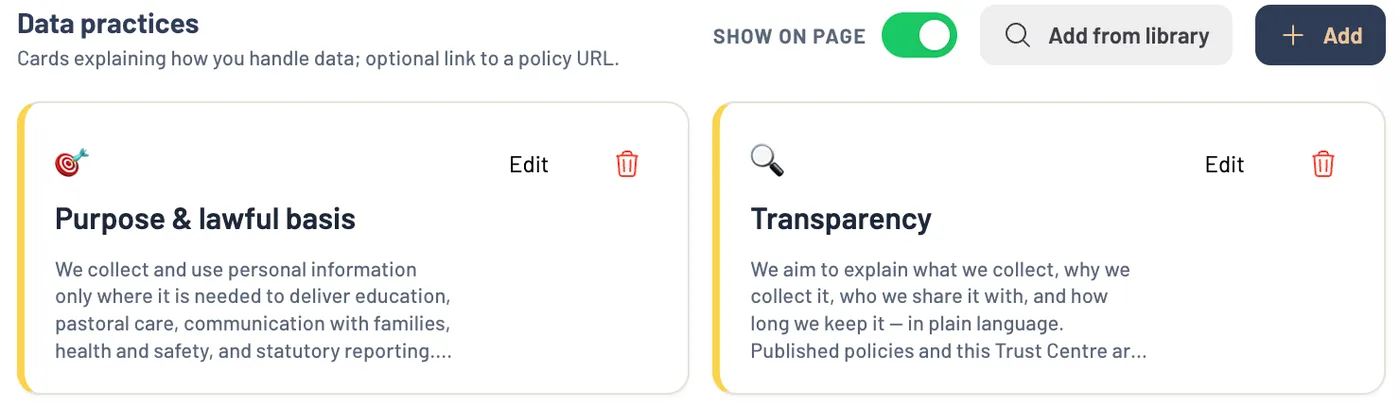Delete the Purpose & lawful basis card
This screenshot has width=1400, height=409.
(627, 164)
